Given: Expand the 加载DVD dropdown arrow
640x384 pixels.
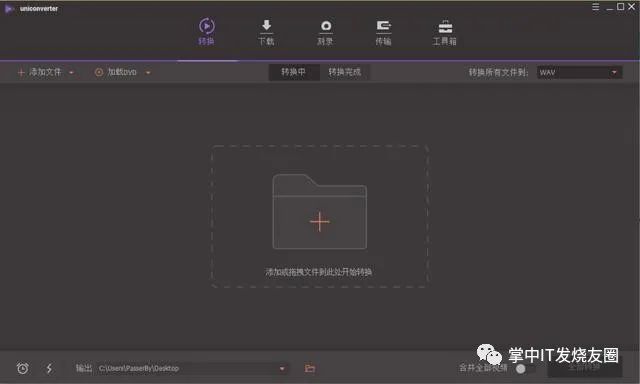Looking at the screenshot, I should click(148, 73).
